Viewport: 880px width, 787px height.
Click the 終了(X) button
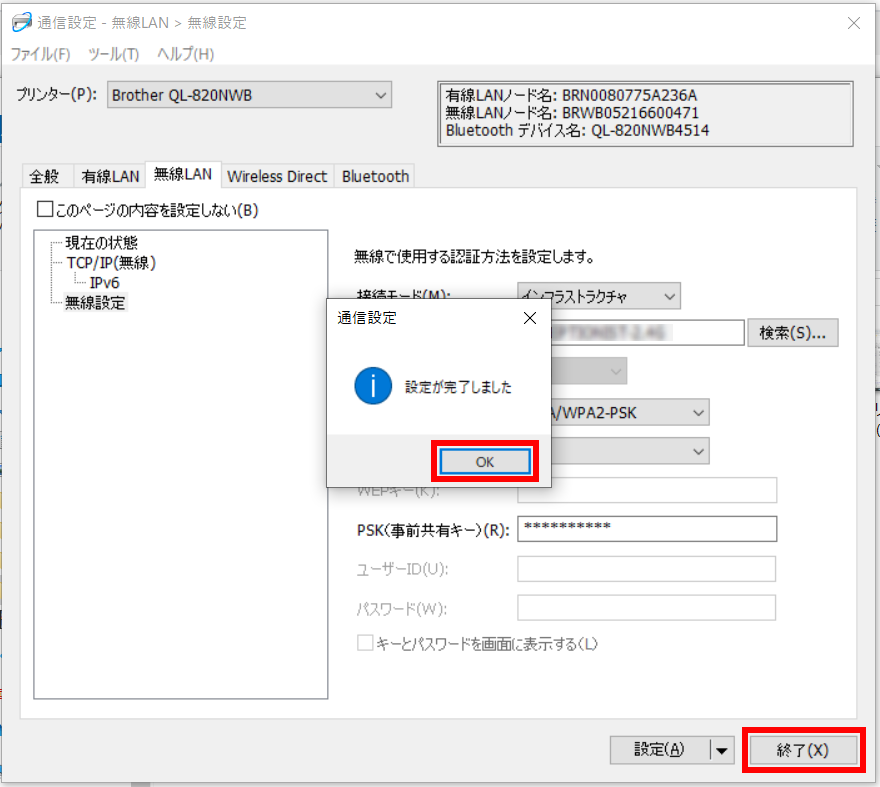tap(803, 750)
